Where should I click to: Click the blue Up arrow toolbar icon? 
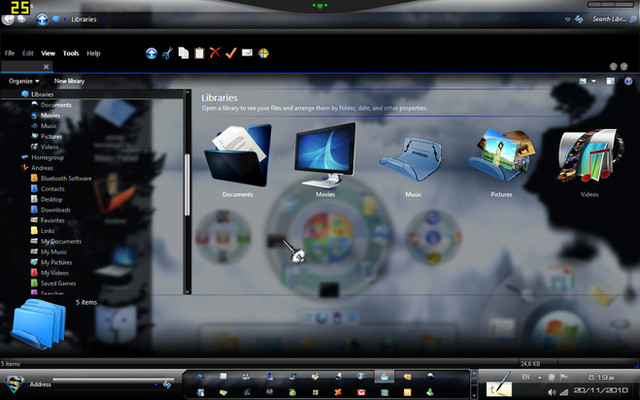(151, 53)
